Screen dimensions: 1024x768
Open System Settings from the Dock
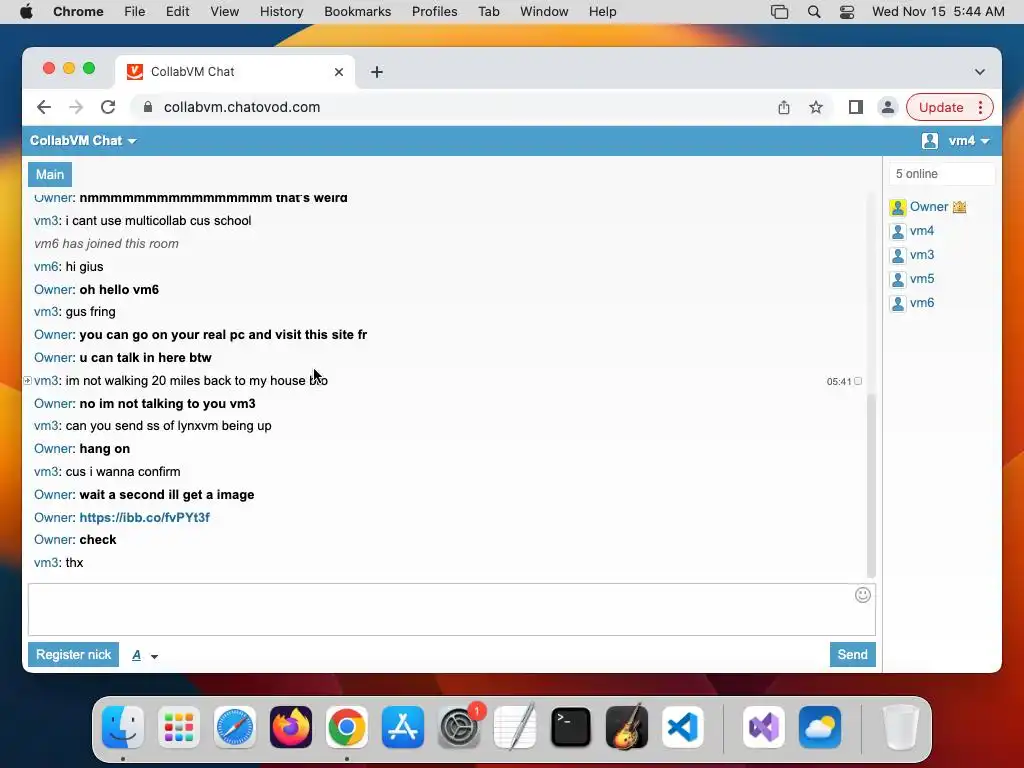(x=458, y=727)
